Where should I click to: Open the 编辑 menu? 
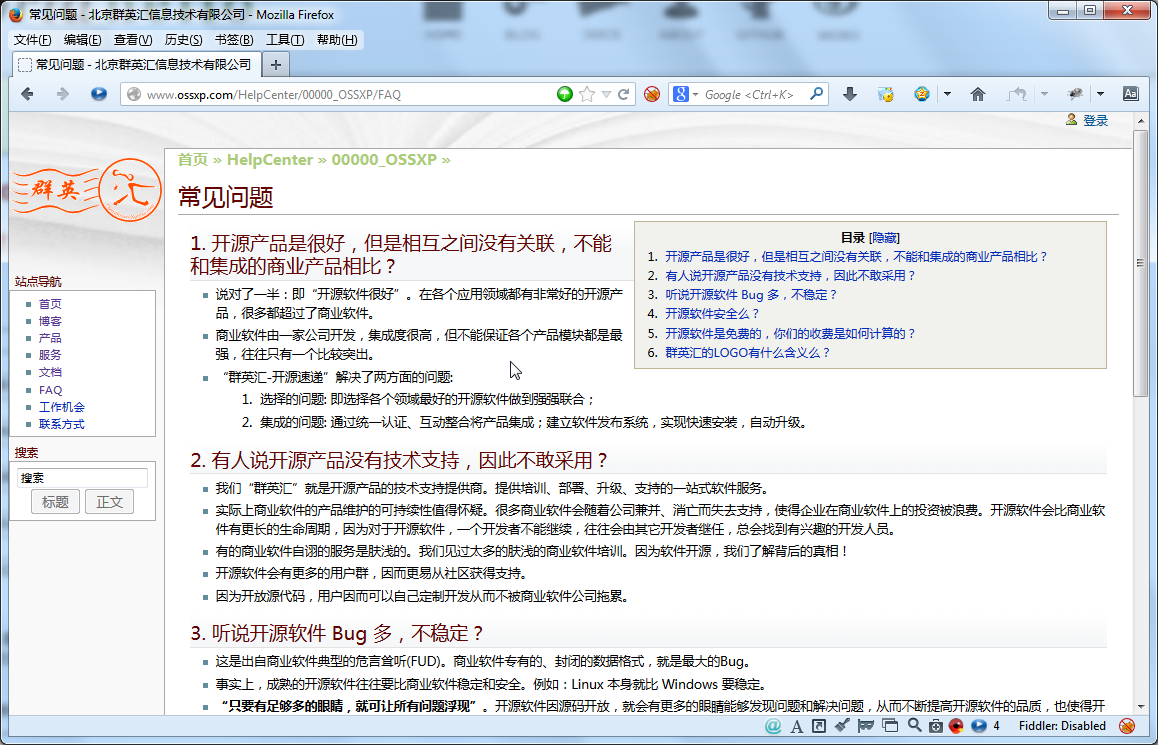(82, 40)
